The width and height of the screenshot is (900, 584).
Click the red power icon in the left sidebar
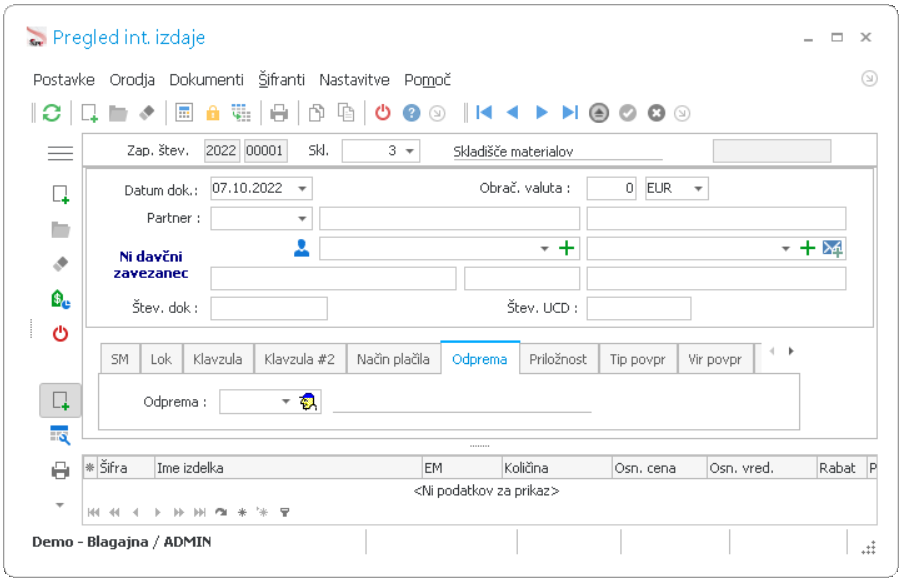coord(60,334)
